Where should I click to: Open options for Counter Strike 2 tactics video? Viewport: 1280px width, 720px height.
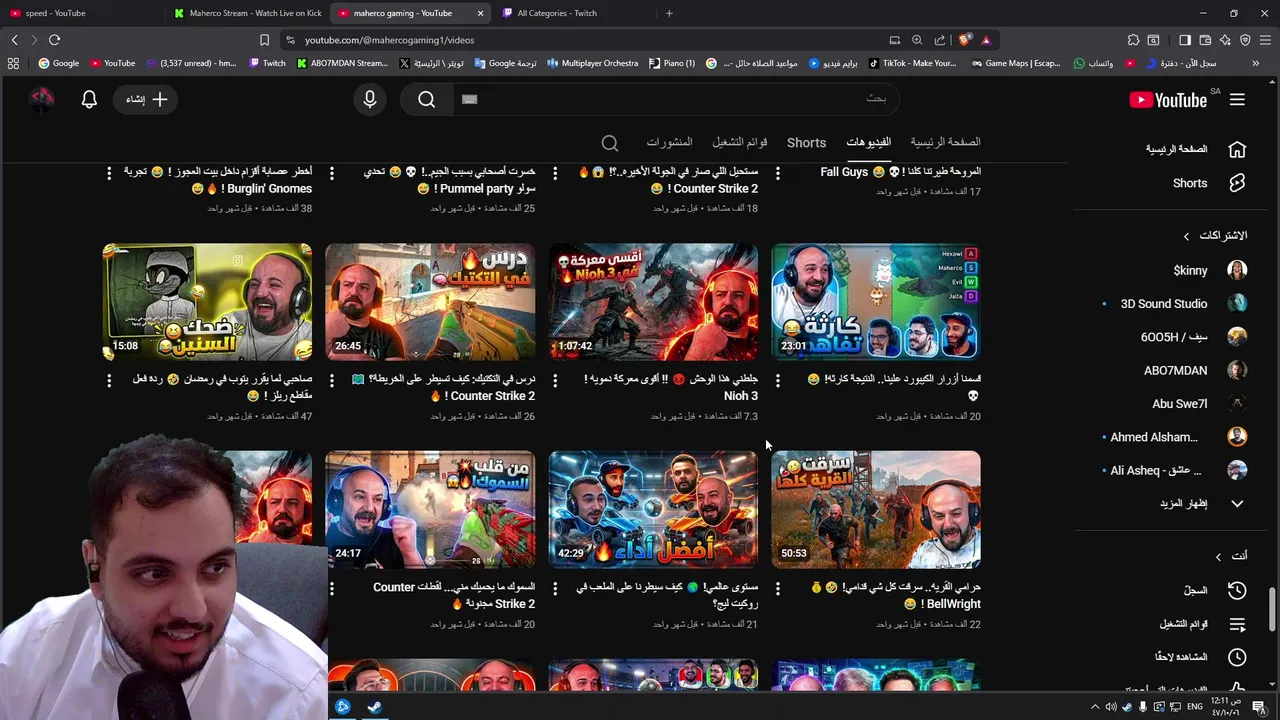332,380
